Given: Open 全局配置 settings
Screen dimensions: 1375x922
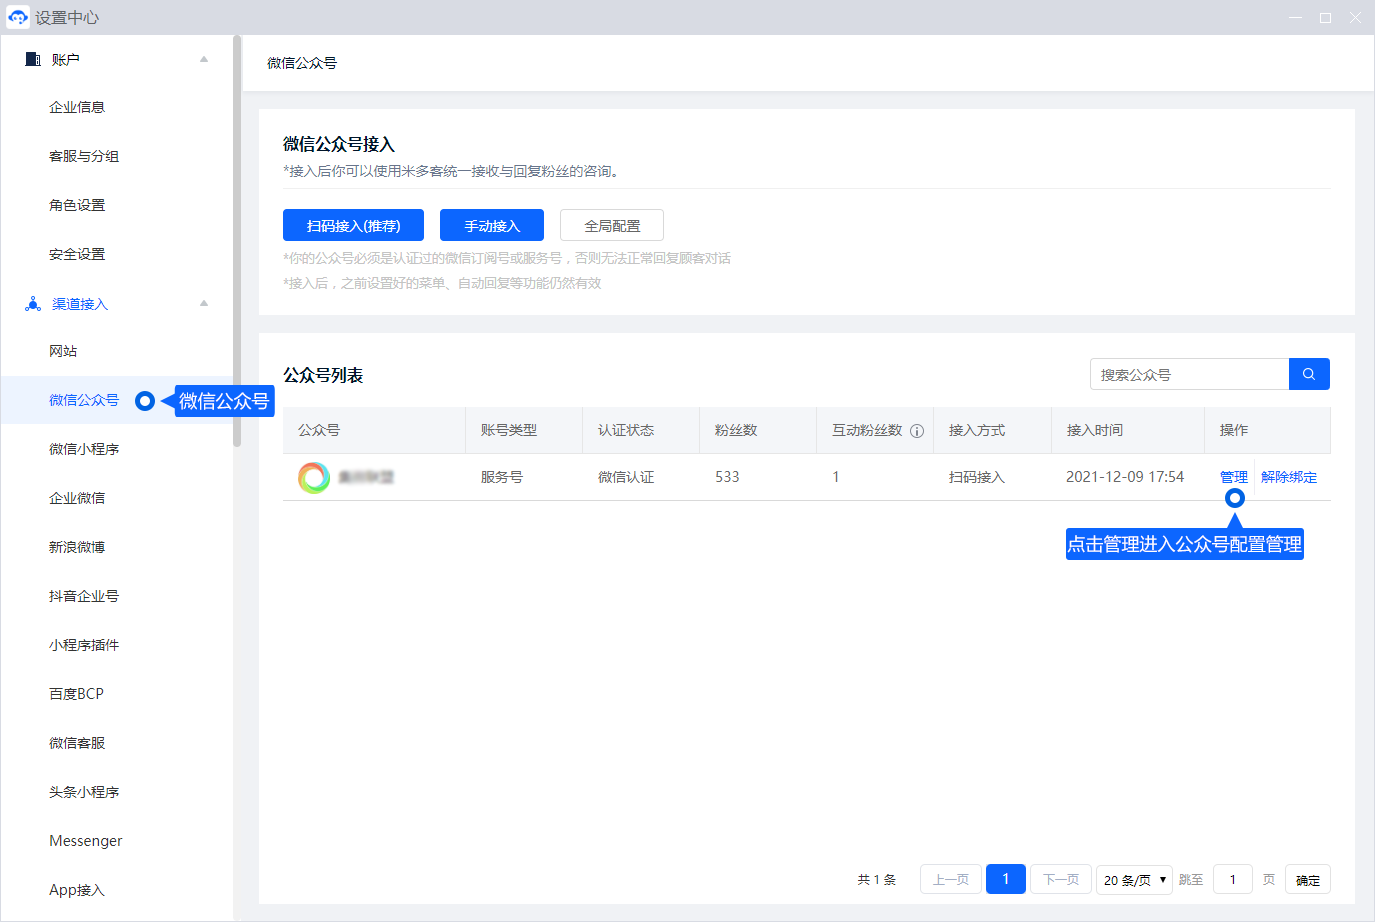Looking at the screenshot, I should coord(612,226).
